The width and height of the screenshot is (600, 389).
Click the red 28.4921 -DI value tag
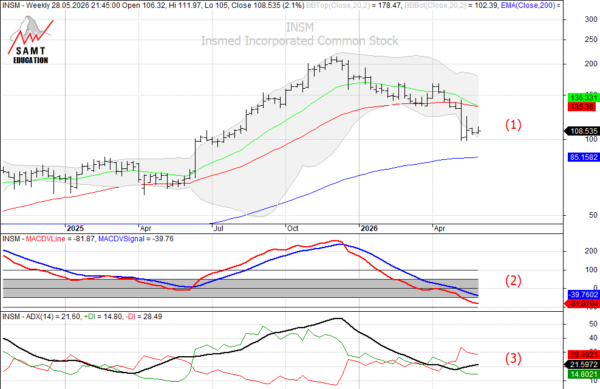(583, 354)
